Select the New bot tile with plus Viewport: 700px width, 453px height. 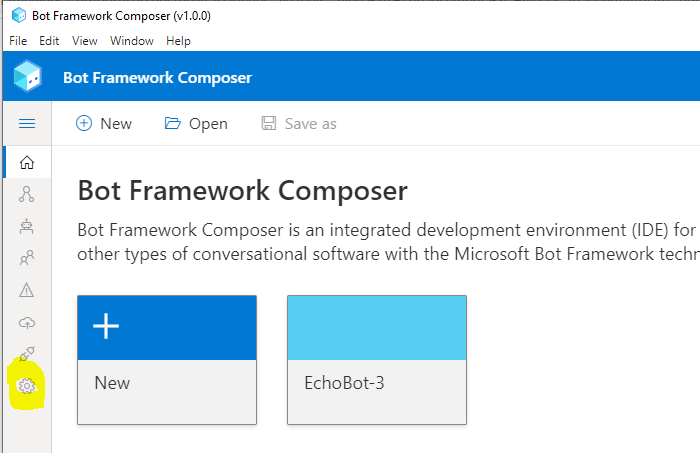pyautogui.click(x=167, y=360)
